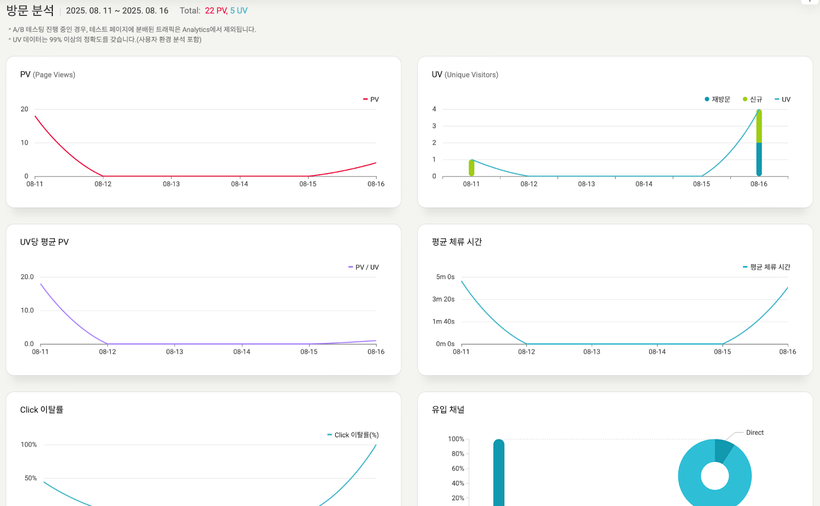Image resolution: width=820 pixels, height=506 pixels.
Task: Toggle the 신규 legend series
Action: point(753,100)
